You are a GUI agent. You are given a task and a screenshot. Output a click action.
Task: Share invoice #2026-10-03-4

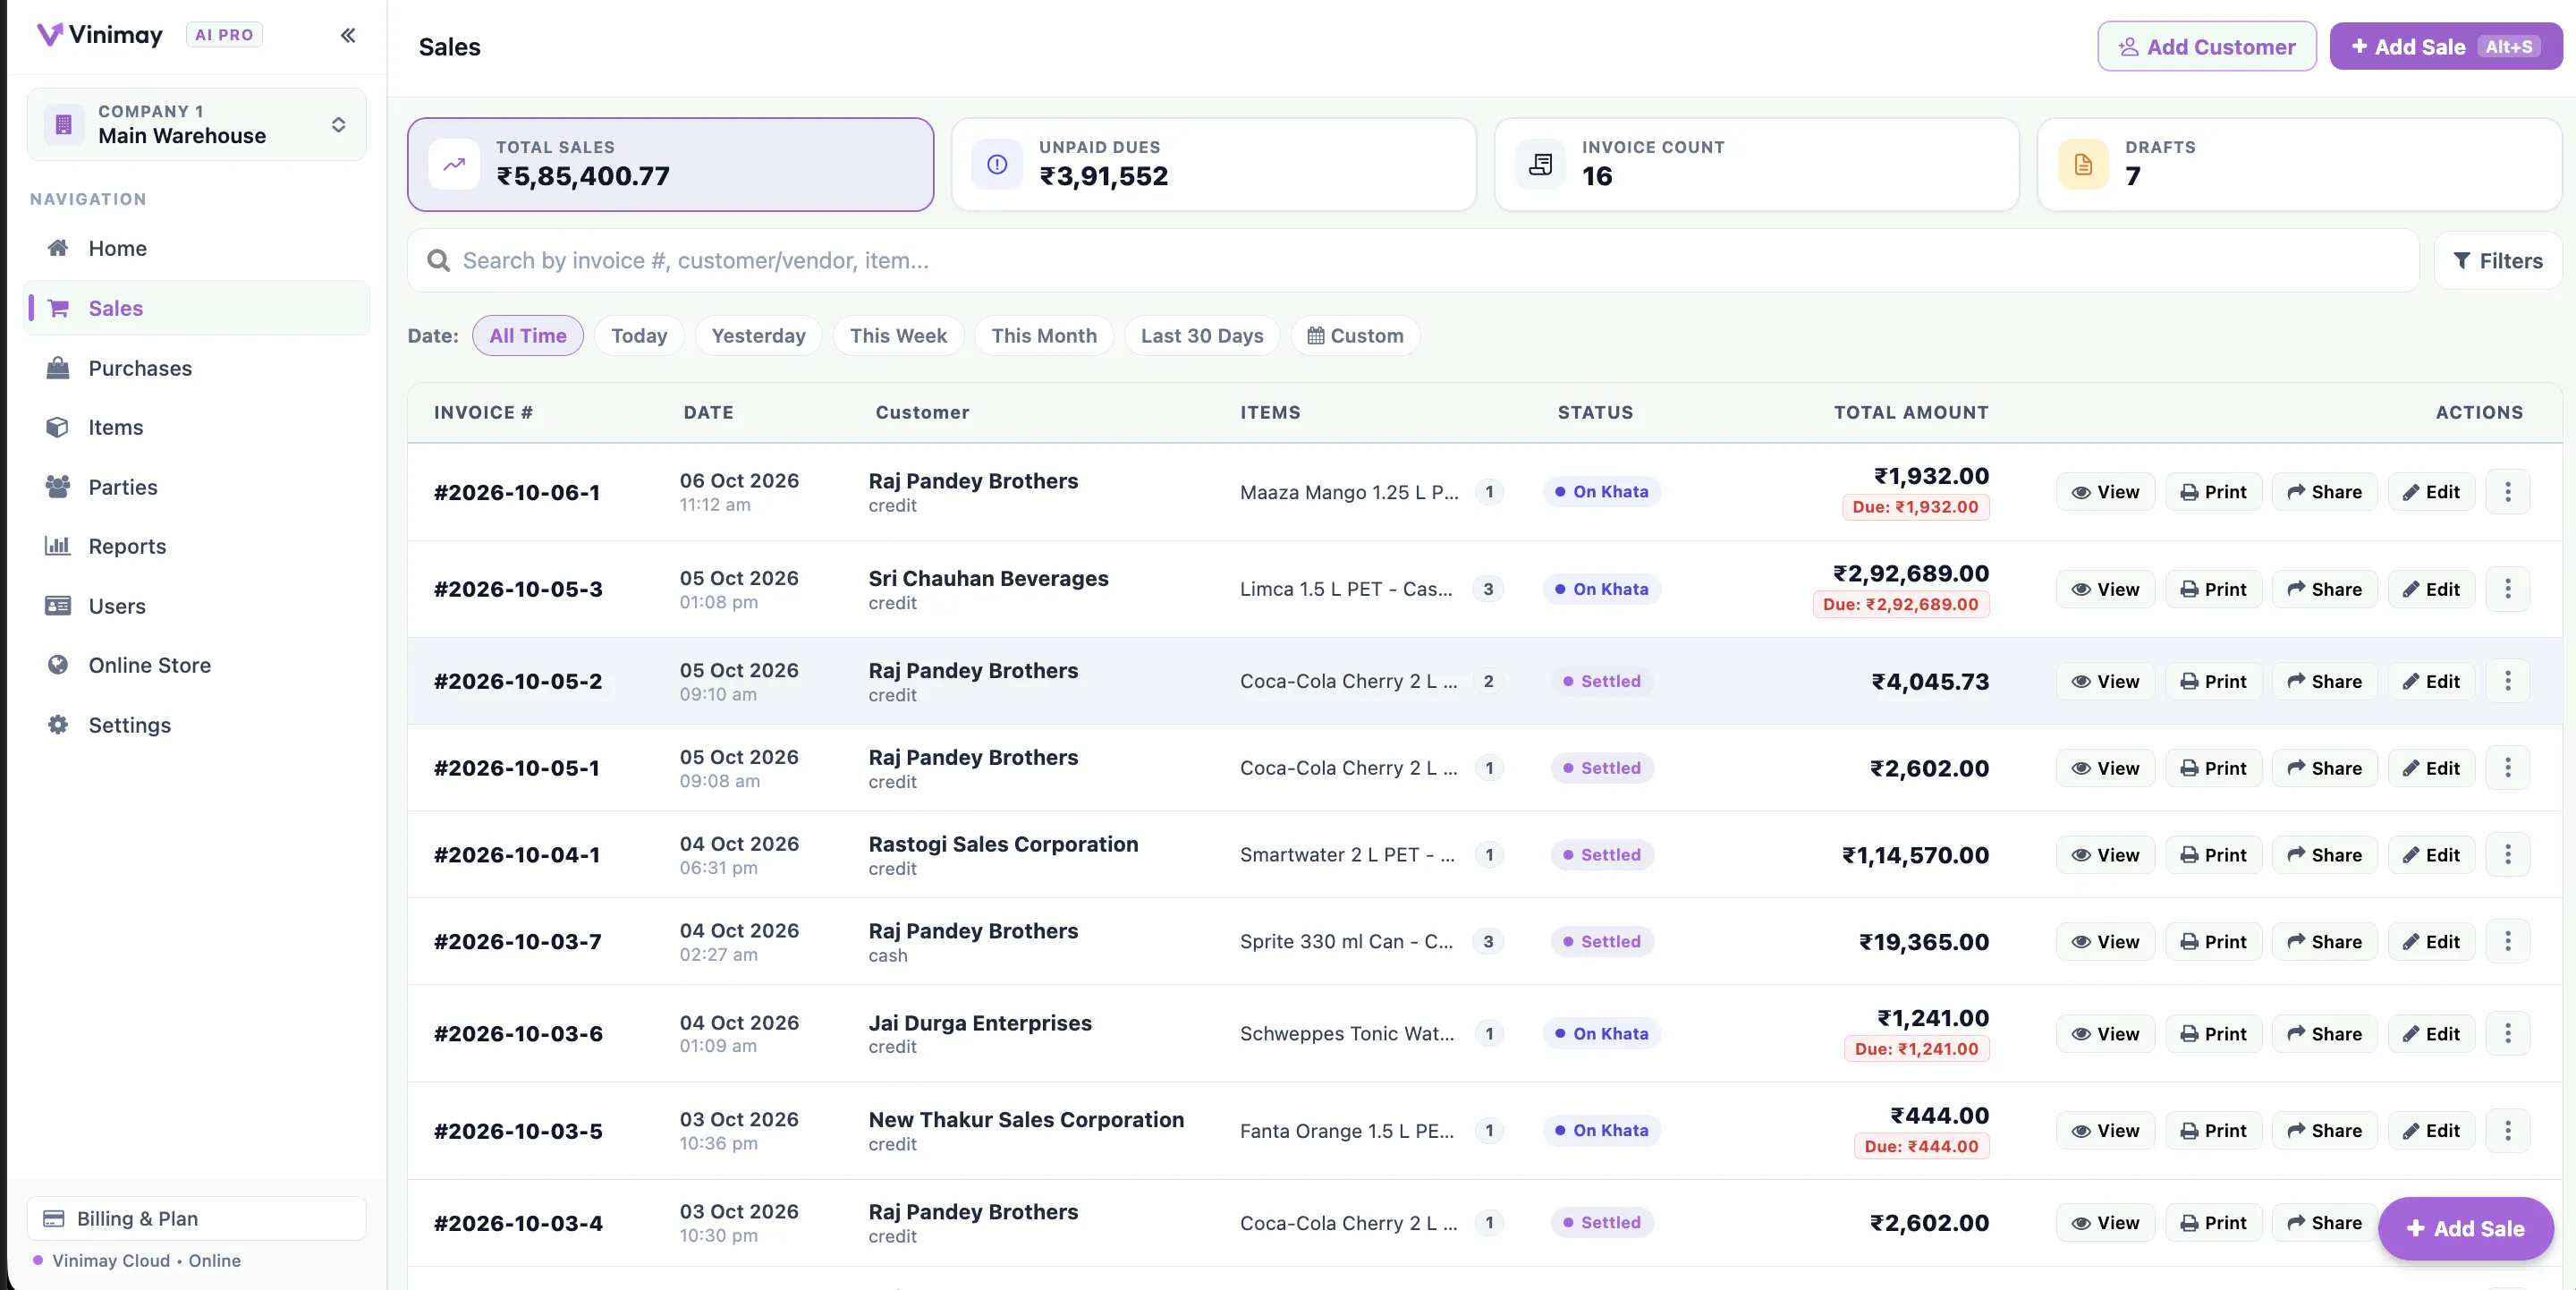2324,1222
